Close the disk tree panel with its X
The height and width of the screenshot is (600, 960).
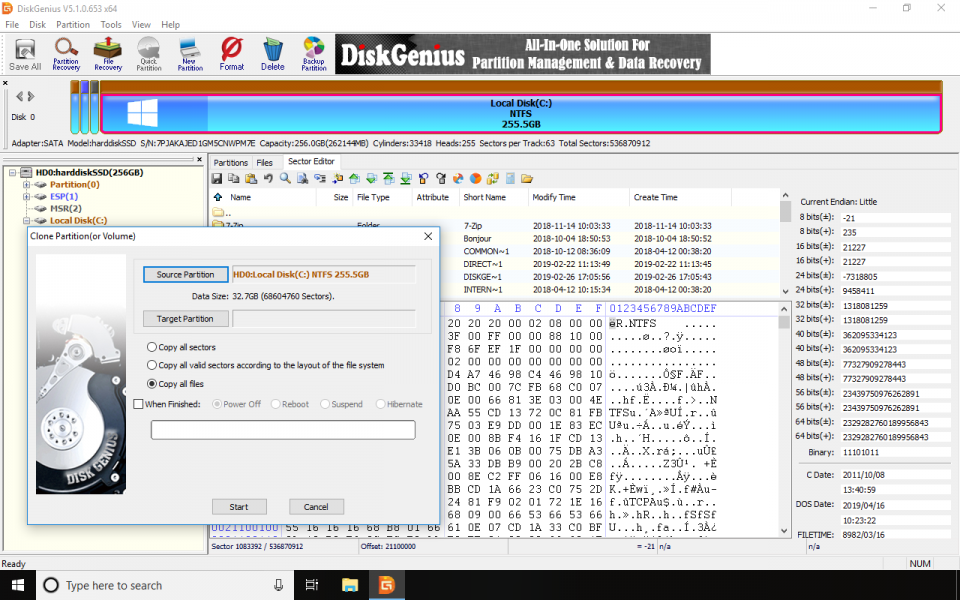[199, 159]
